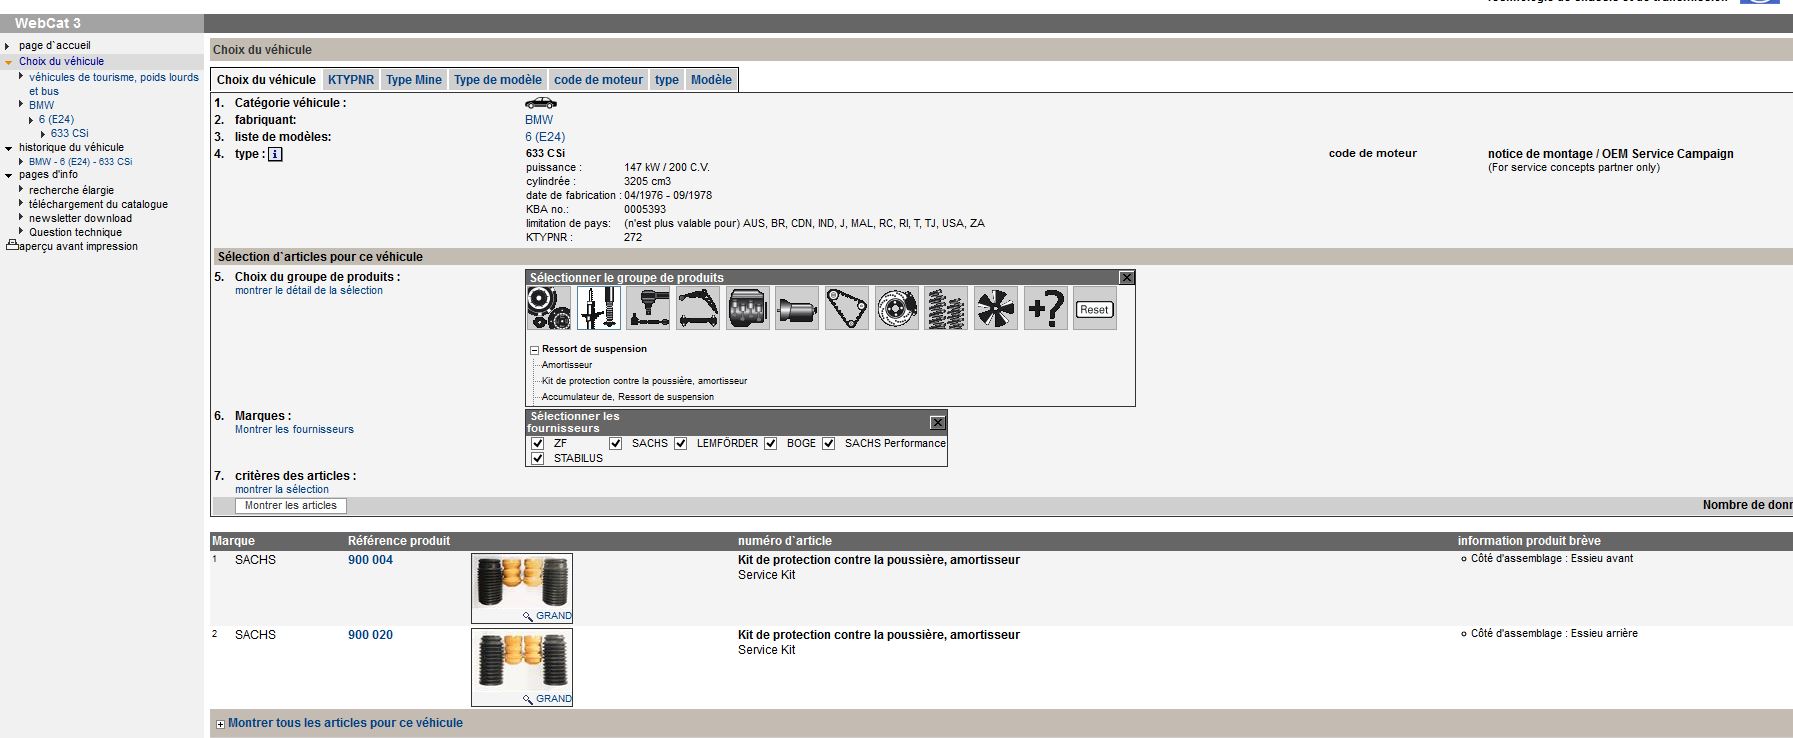Pick the timing belt product group icon
The width and height of the screenshot is (1793, 738).
[847, 308]
